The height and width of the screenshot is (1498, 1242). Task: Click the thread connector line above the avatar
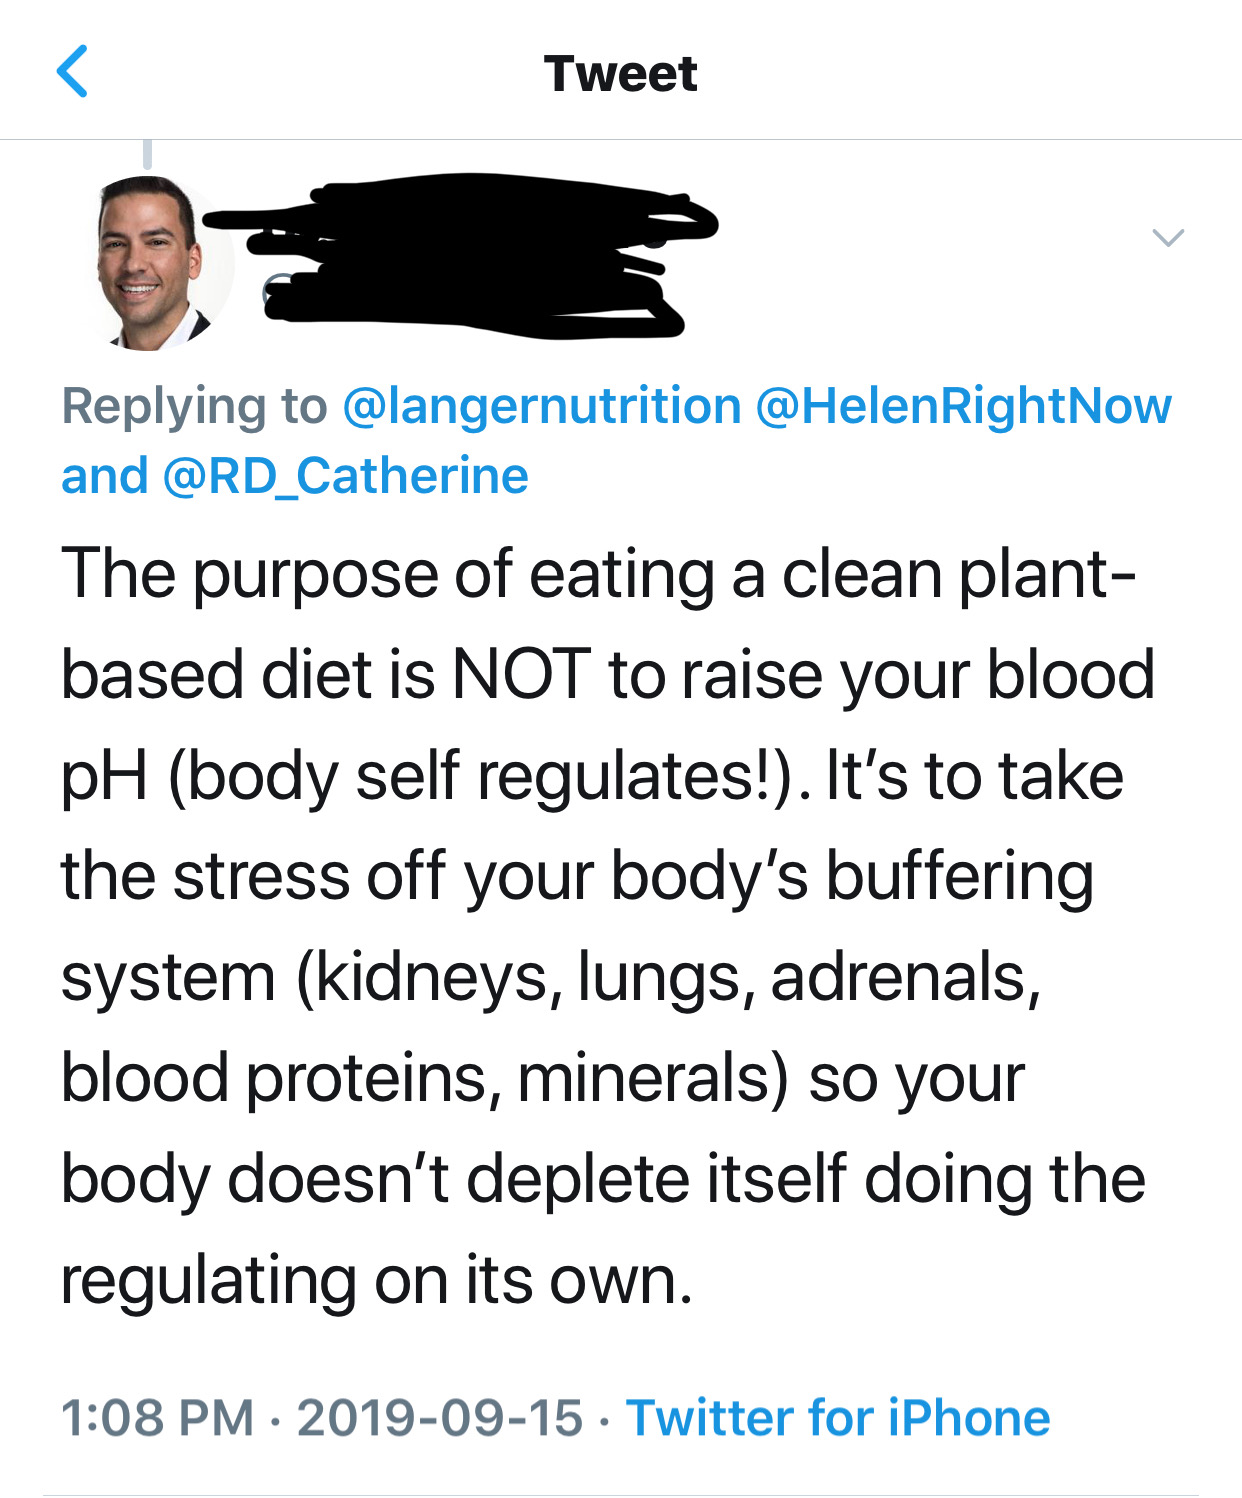pyautogui.click(x=147, y=154)
